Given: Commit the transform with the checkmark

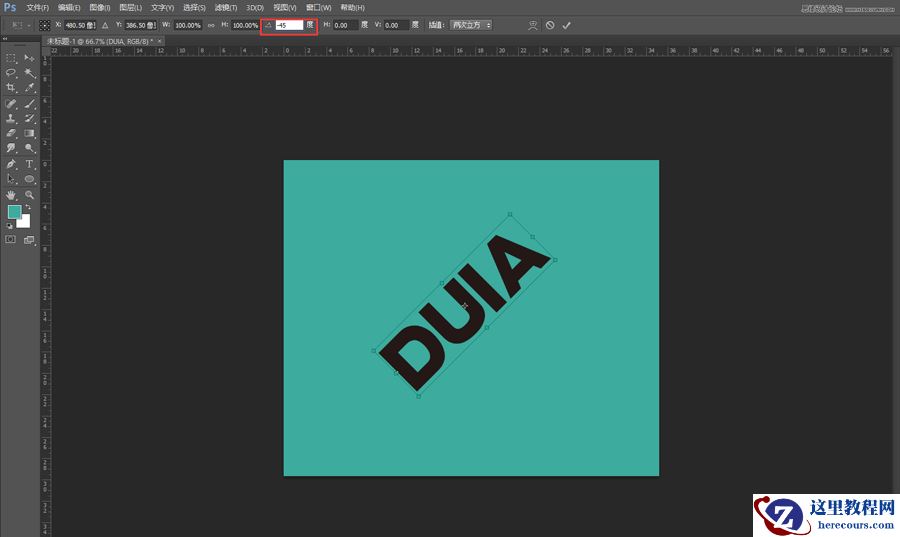Looking at the screenshot, I should tap(567, 24).
